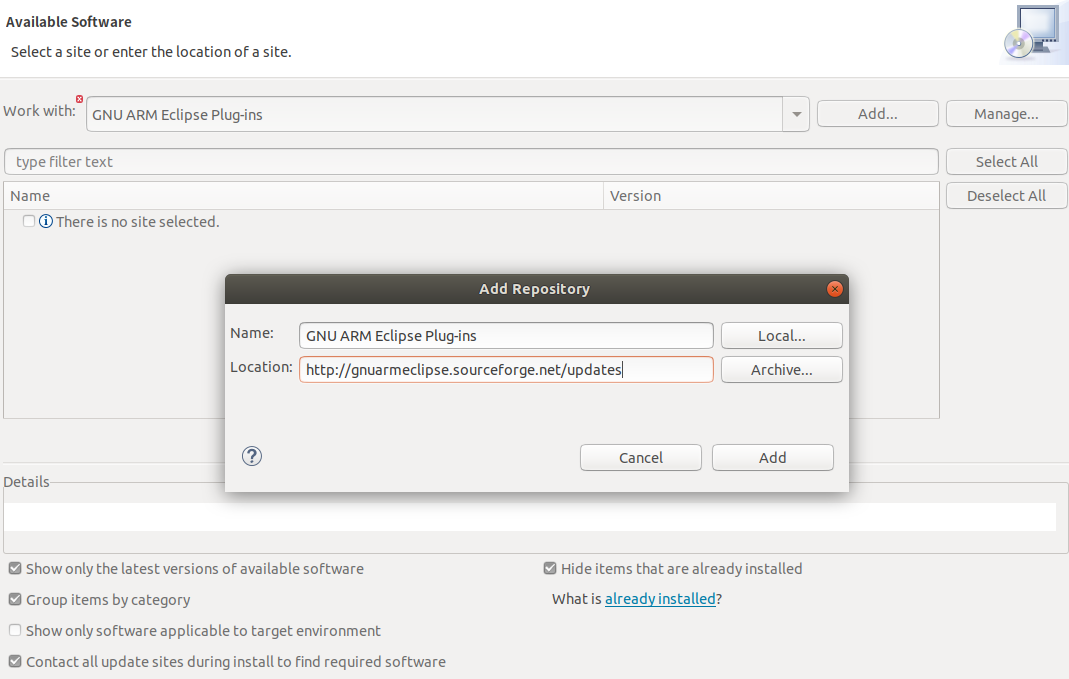
Task: Enable 'Show only software applicable to target environment'
Action: (15, 630)
